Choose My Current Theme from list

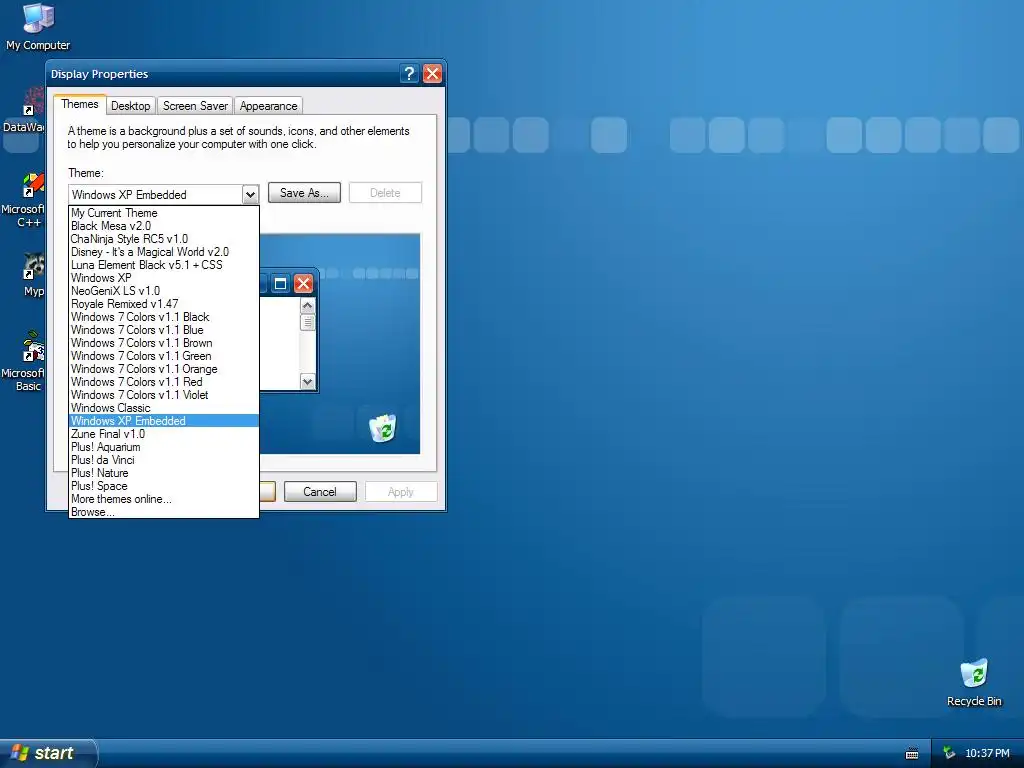pyautogui.click(x=164, y=213)
